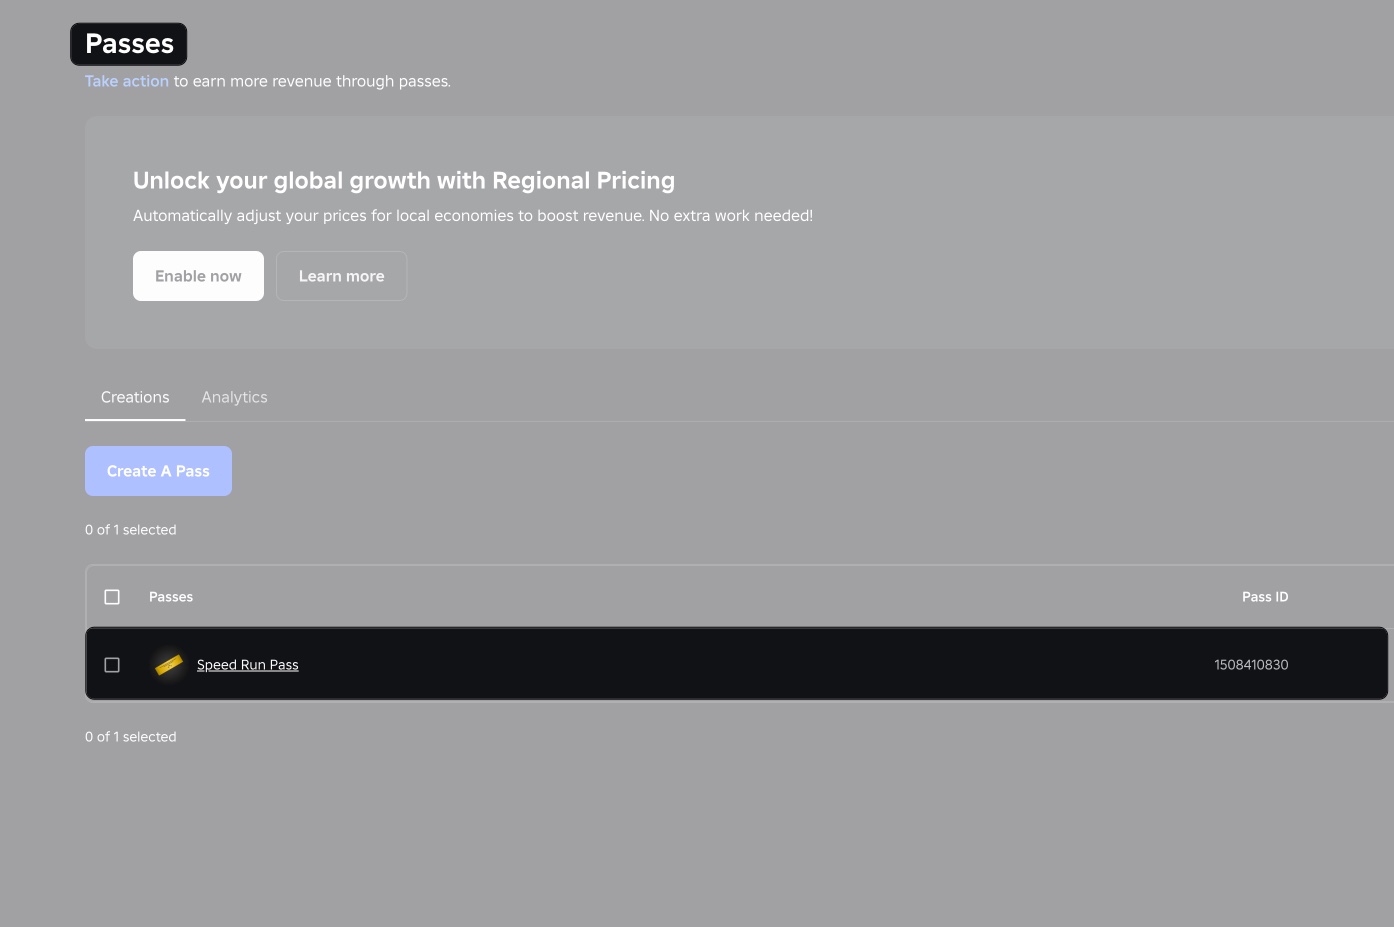Check the select-all checkbox in table header

coord(112,596)
